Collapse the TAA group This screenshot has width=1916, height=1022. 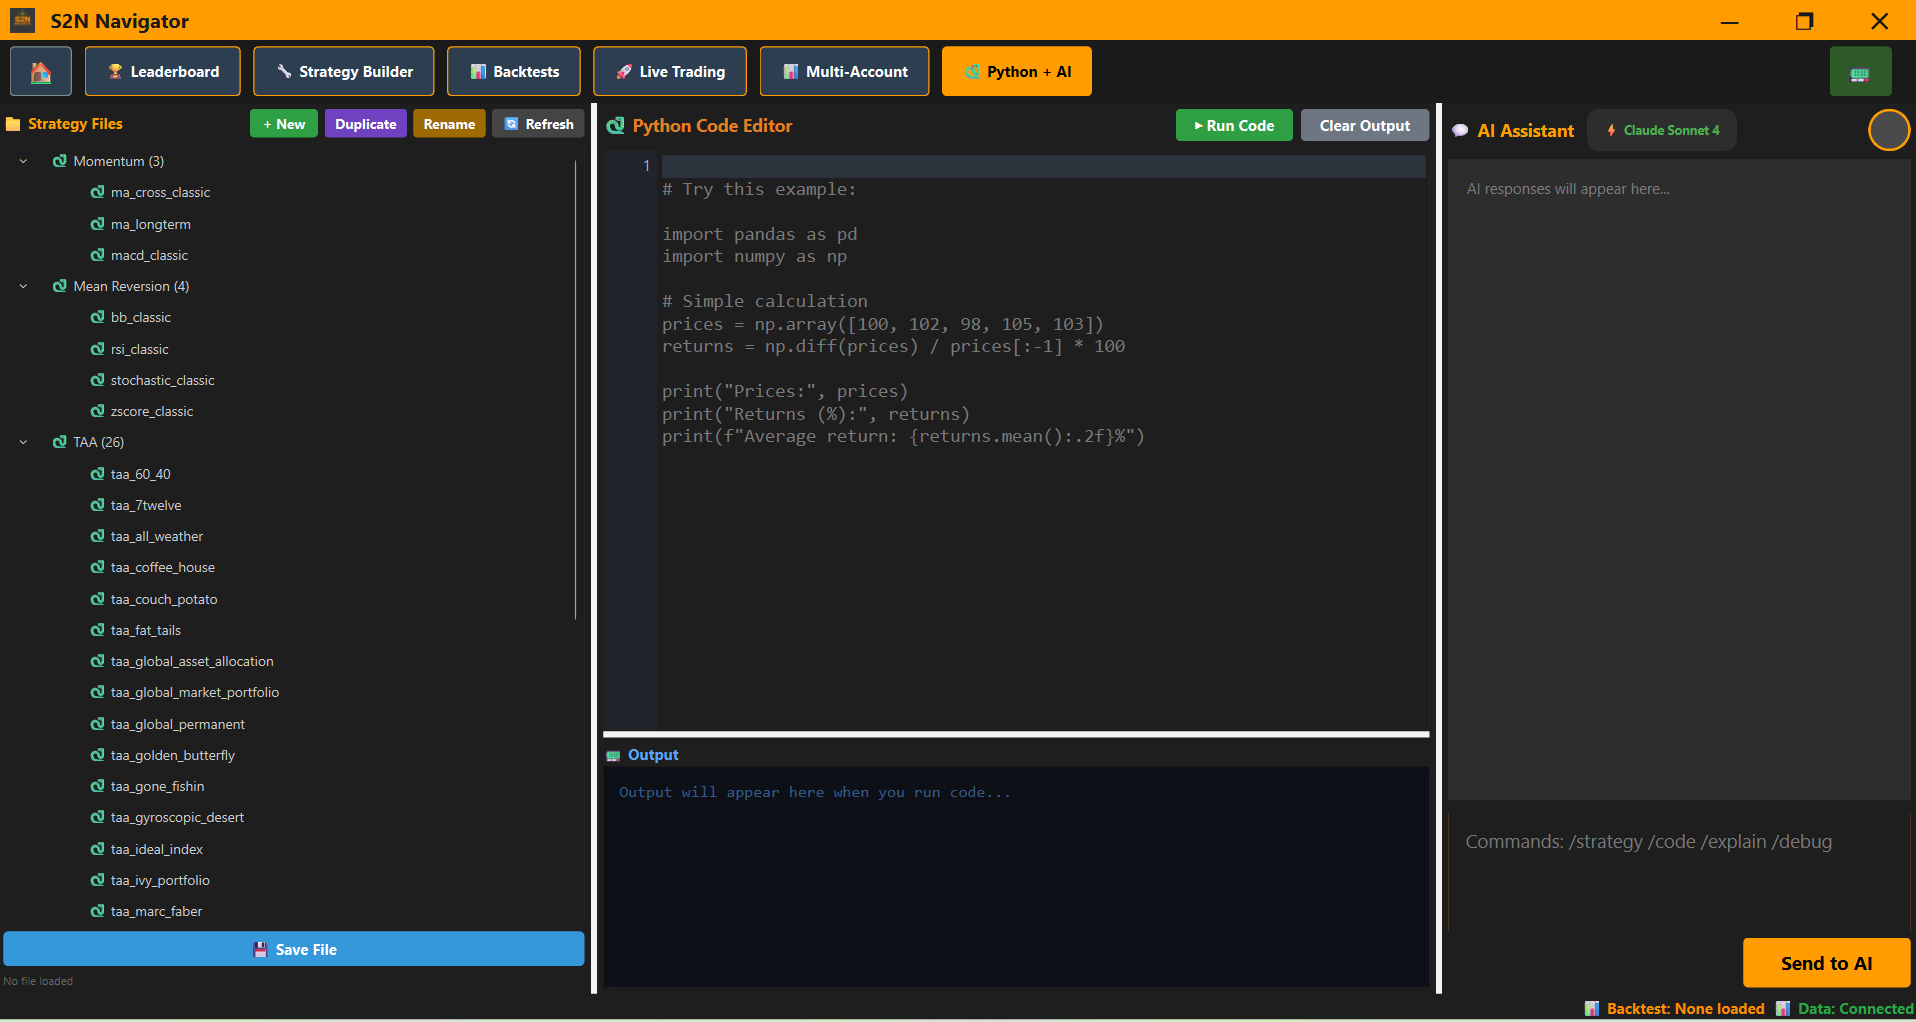(x=23, y=442)
